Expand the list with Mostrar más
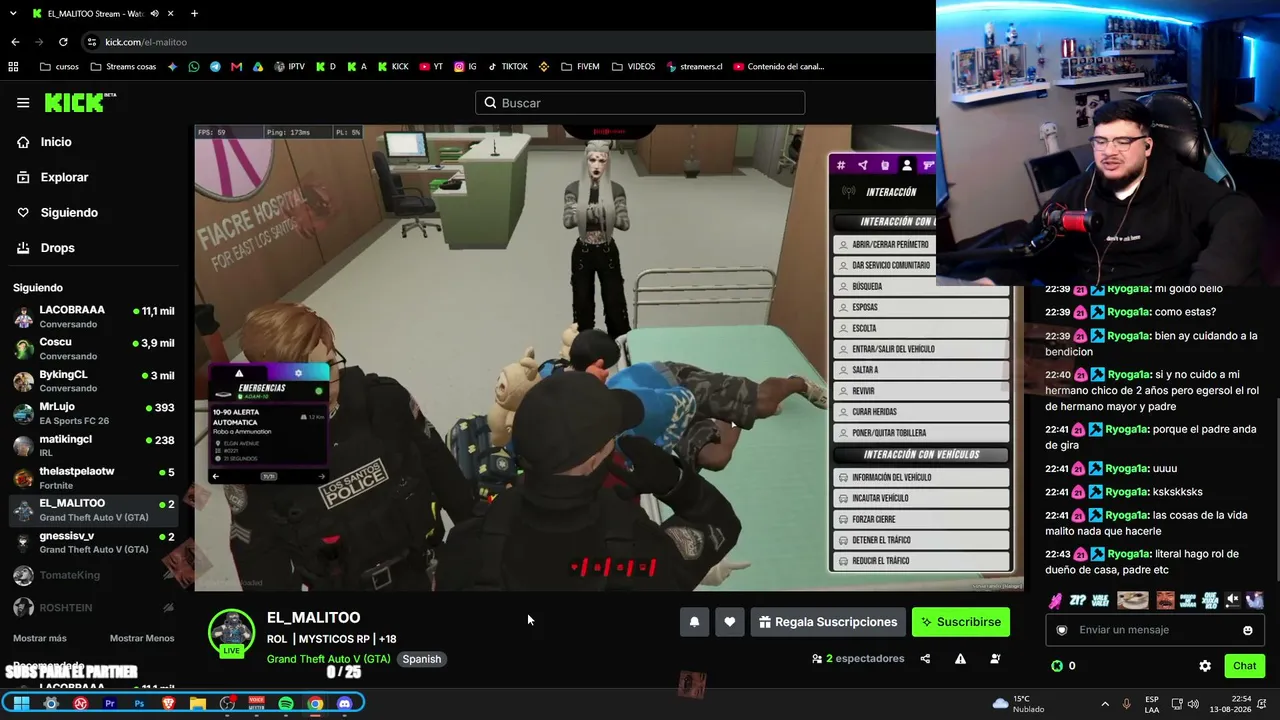This screenshot has width=1280, height=720. tap(40, 638)
